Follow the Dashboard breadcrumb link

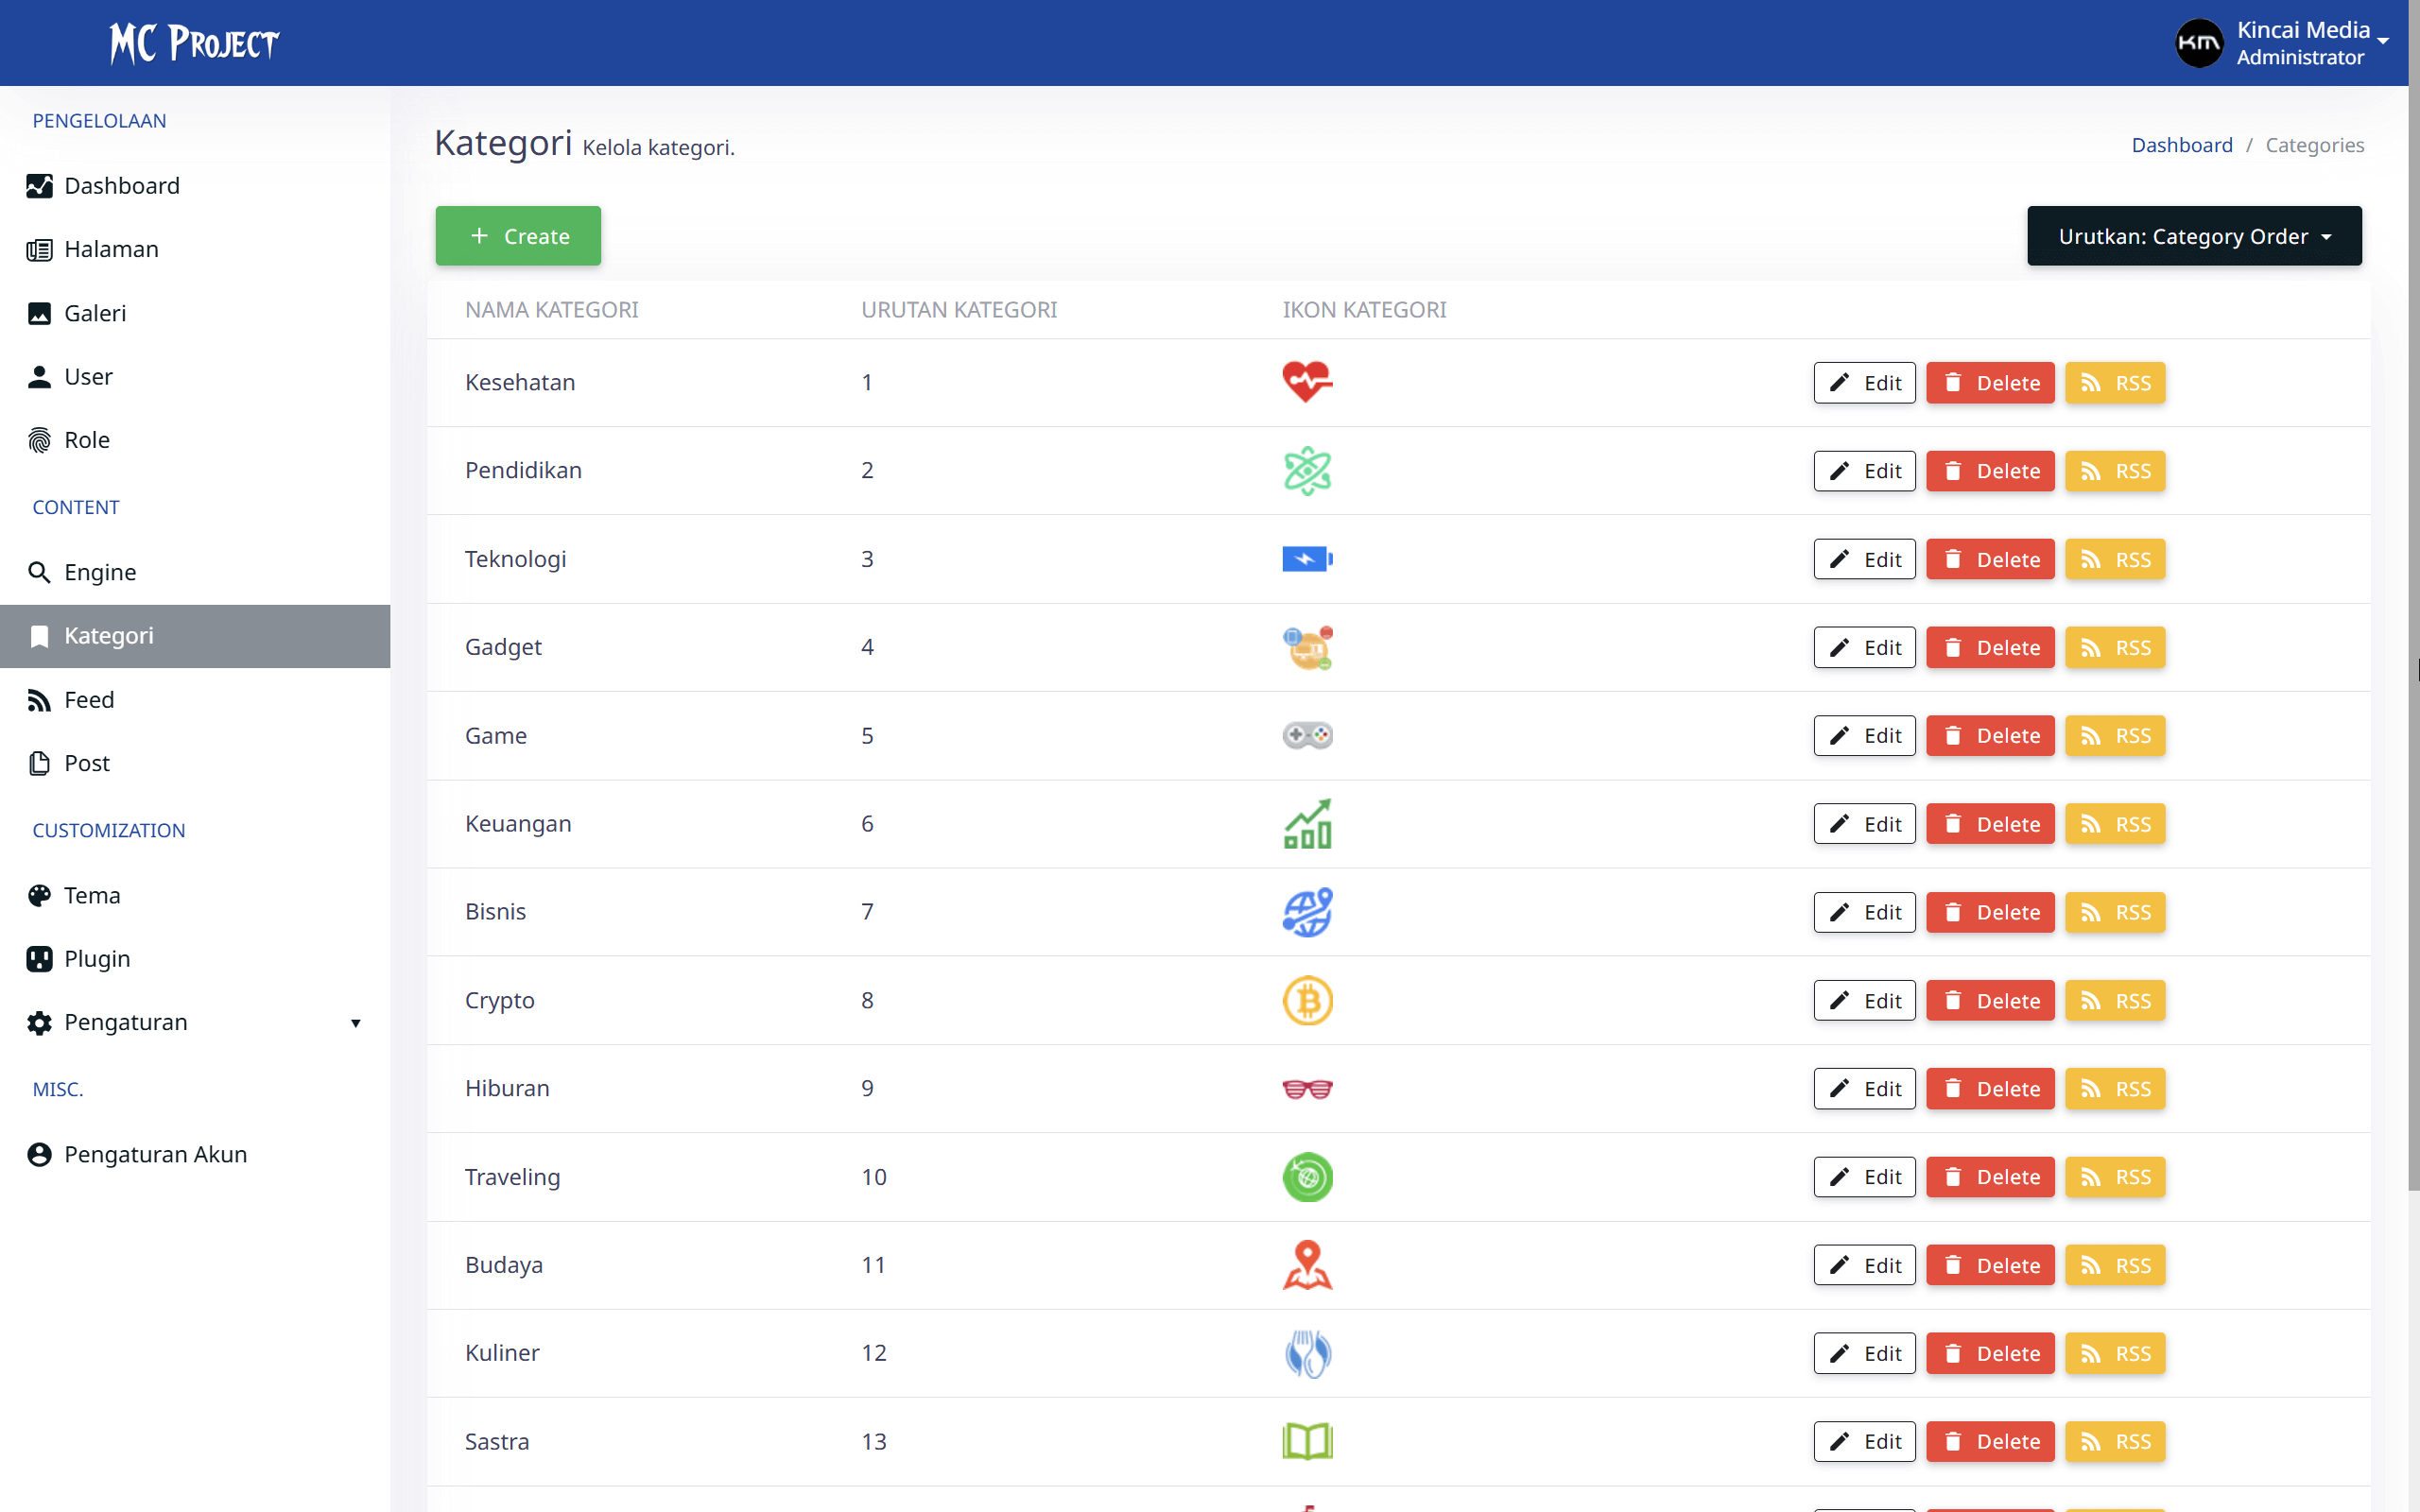coord(2182,145)
